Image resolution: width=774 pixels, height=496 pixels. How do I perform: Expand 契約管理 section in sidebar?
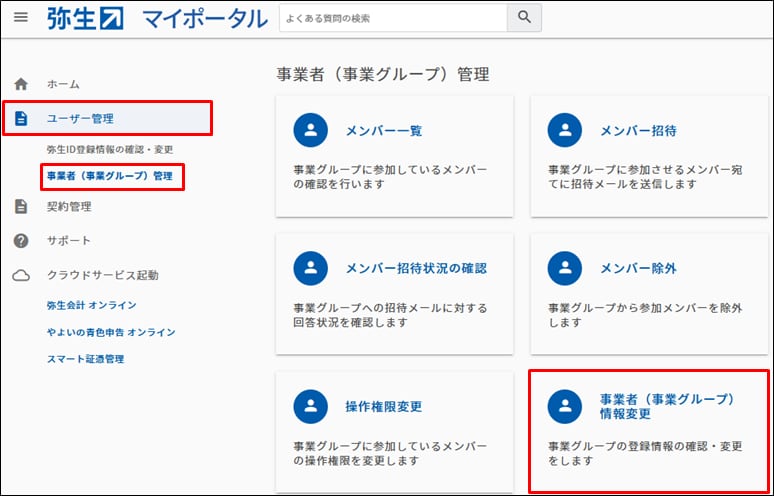click(x=69, y=207)
